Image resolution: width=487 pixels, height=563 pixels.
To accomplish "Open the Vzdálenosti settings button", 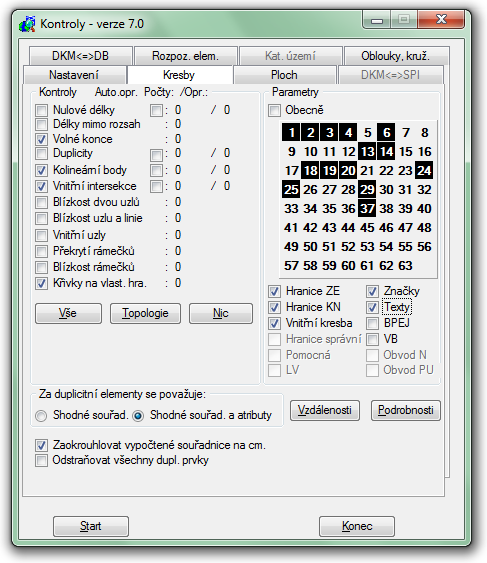I will [x=325, y=410].
